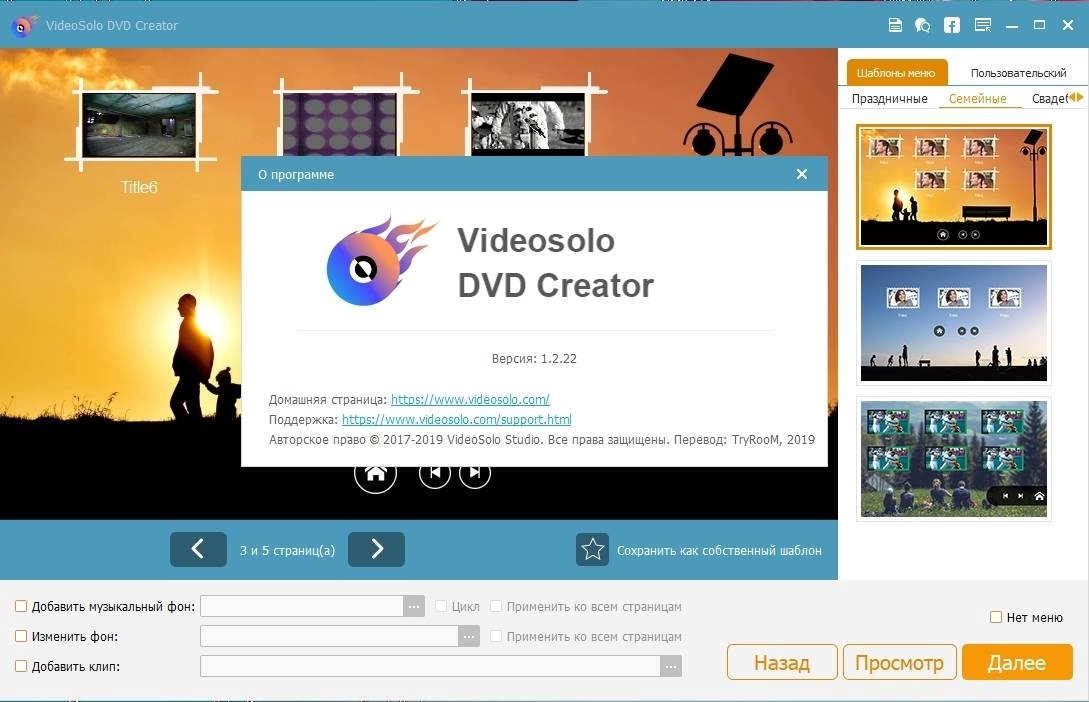Viewport: 1089px width, 702px height.
Task: Click the change background path field
Action: click(329, 636)
